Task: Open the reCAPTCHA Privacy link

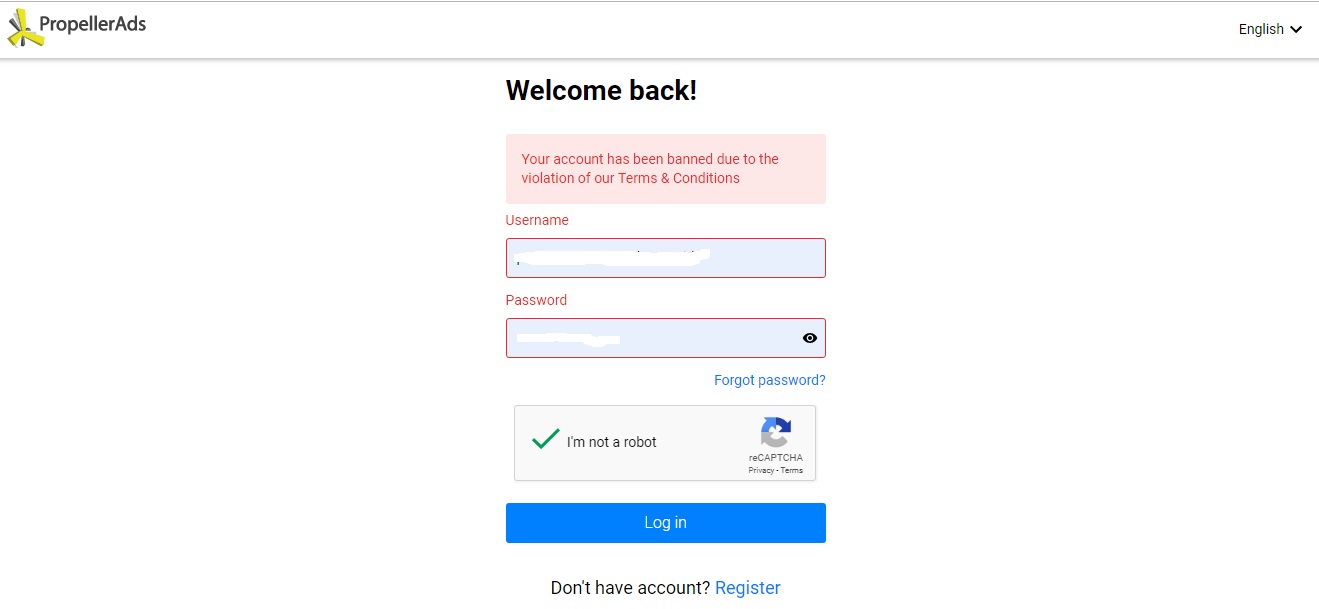Action: pyautogui.click(x=761, y=470)
